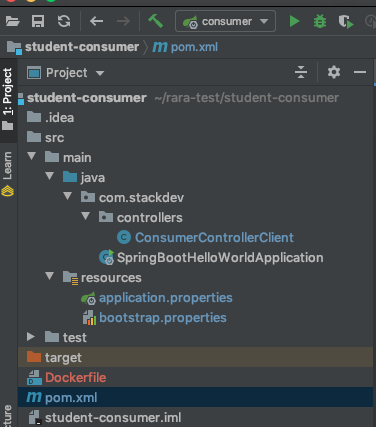Synchronize files using the refresh icon
This screenshot has width=376, height=427.
(x=64, y=22)
